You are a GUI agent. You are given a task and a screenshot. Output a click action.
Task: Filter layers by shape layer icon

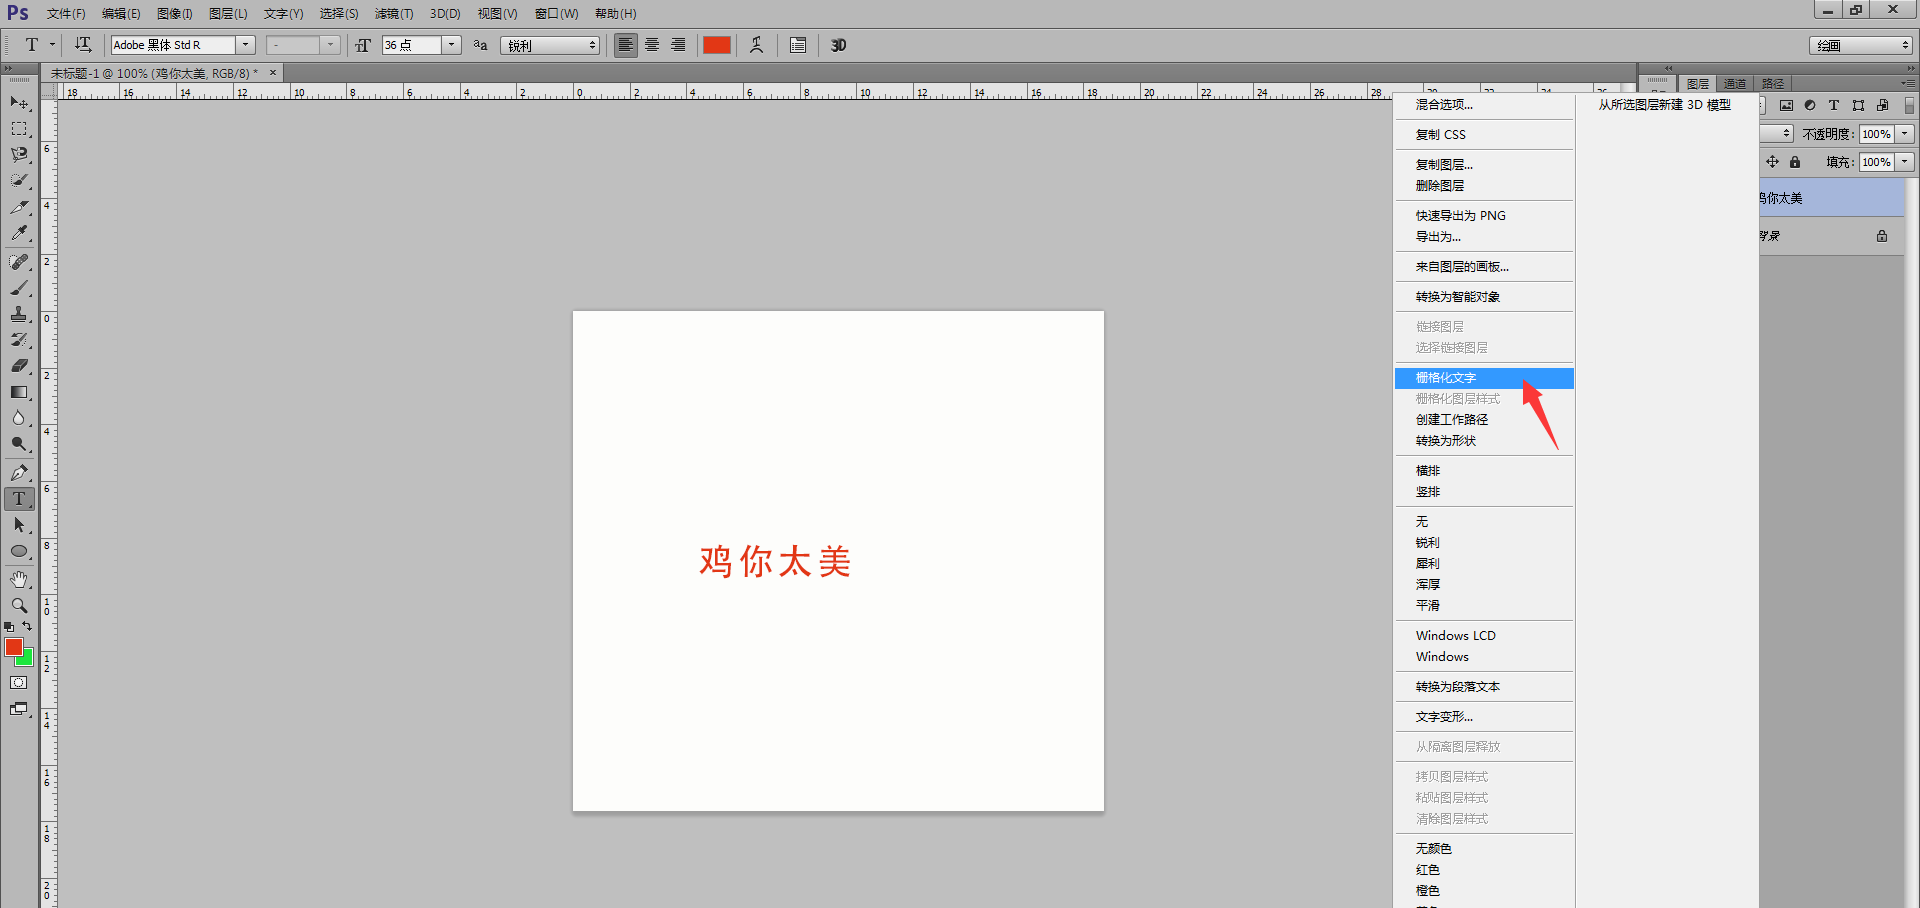(x=1858, y=105)
